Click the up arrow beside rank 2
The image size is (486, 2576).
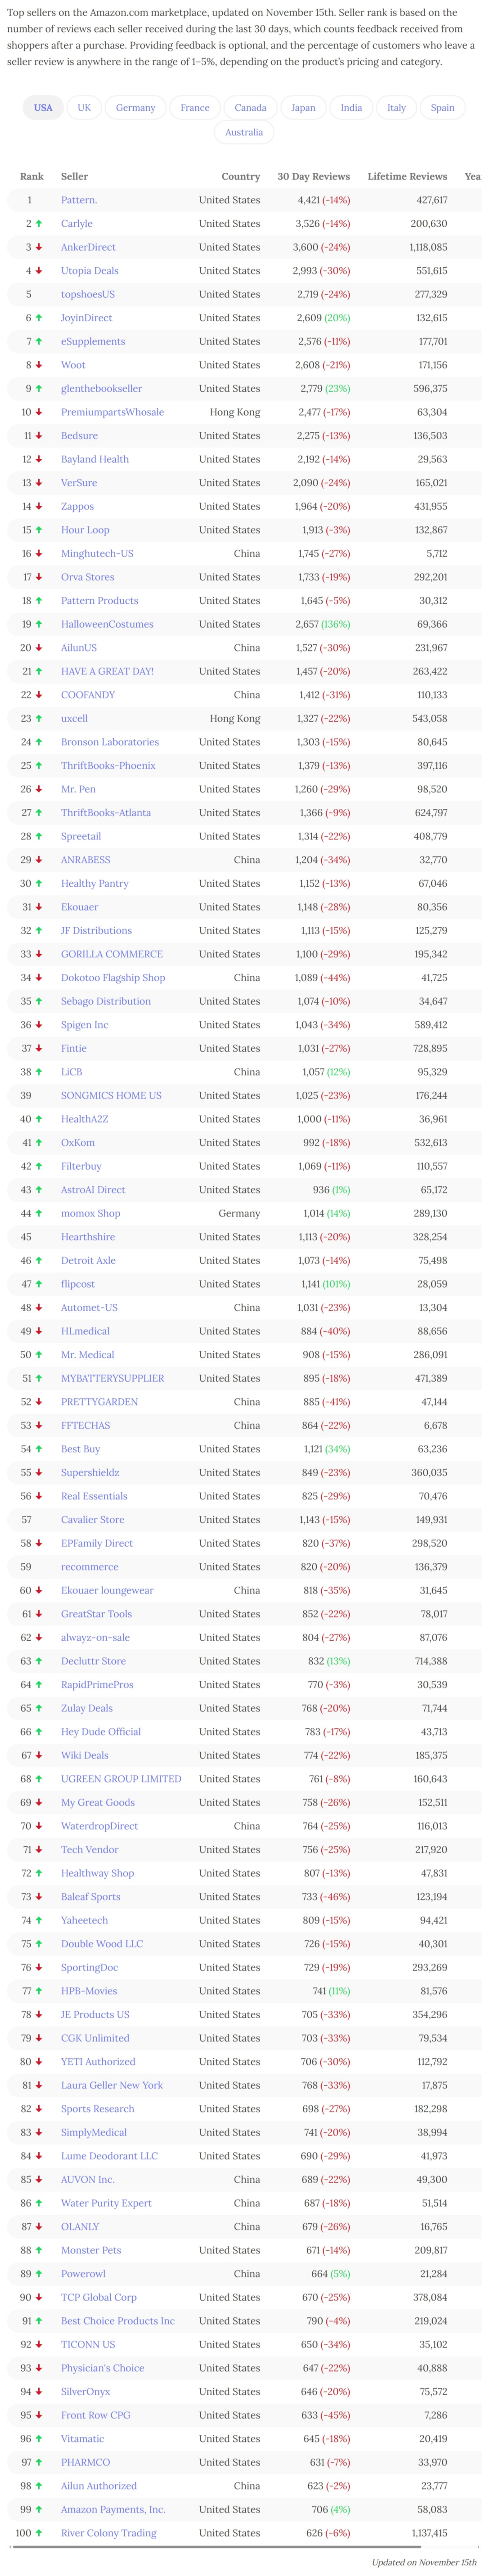(39, 224)
